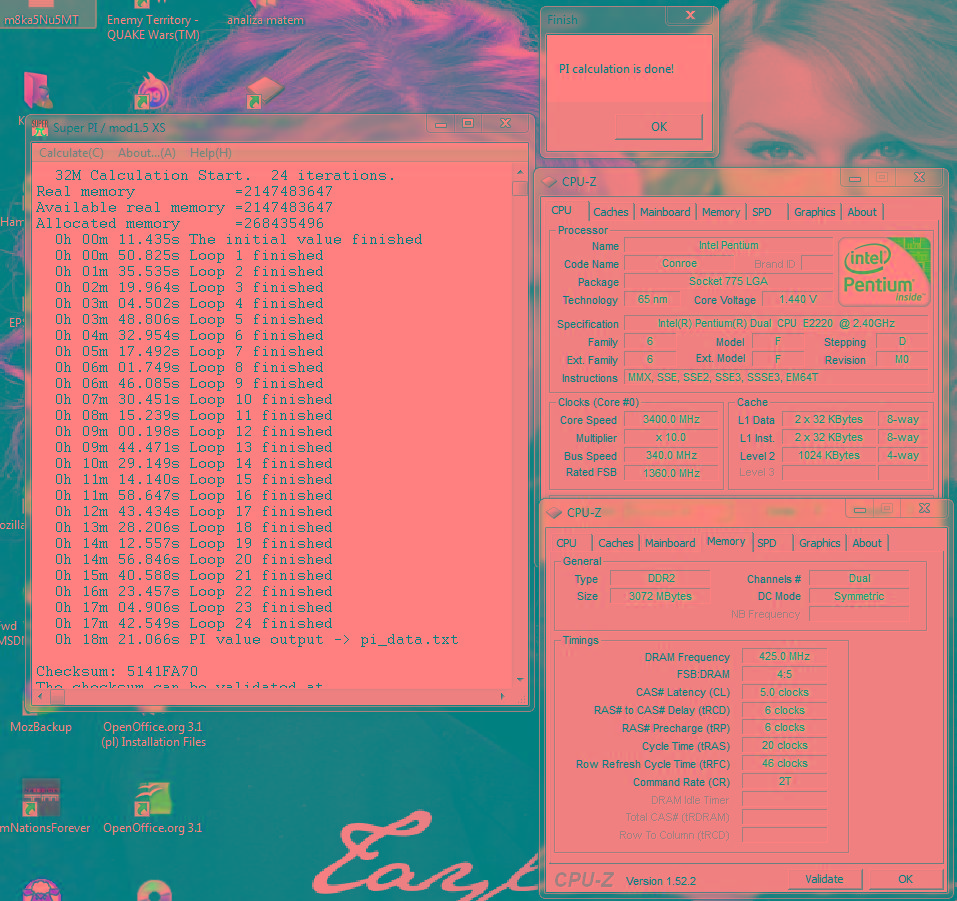Click the Rated FSB value 1360.0 MHz
The width and height of the screenshot is (957, 901).
[671, 473]
